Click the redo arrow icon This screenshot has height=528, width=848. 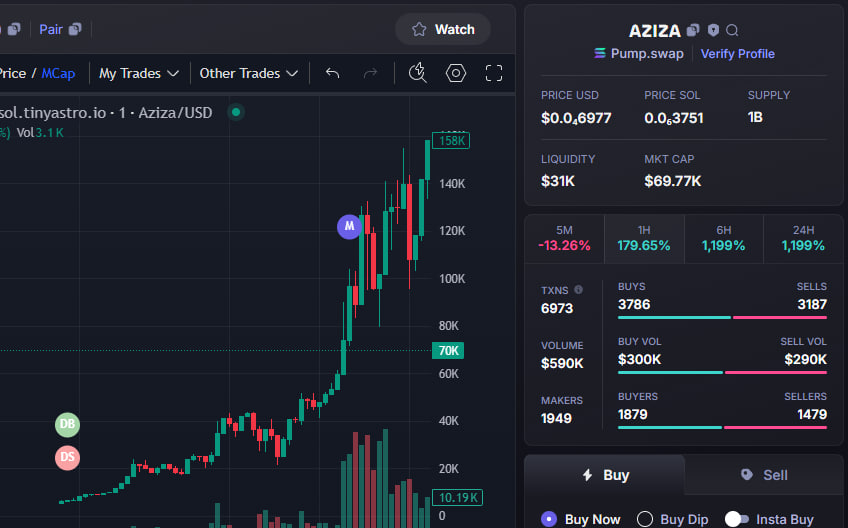point(370,73)
